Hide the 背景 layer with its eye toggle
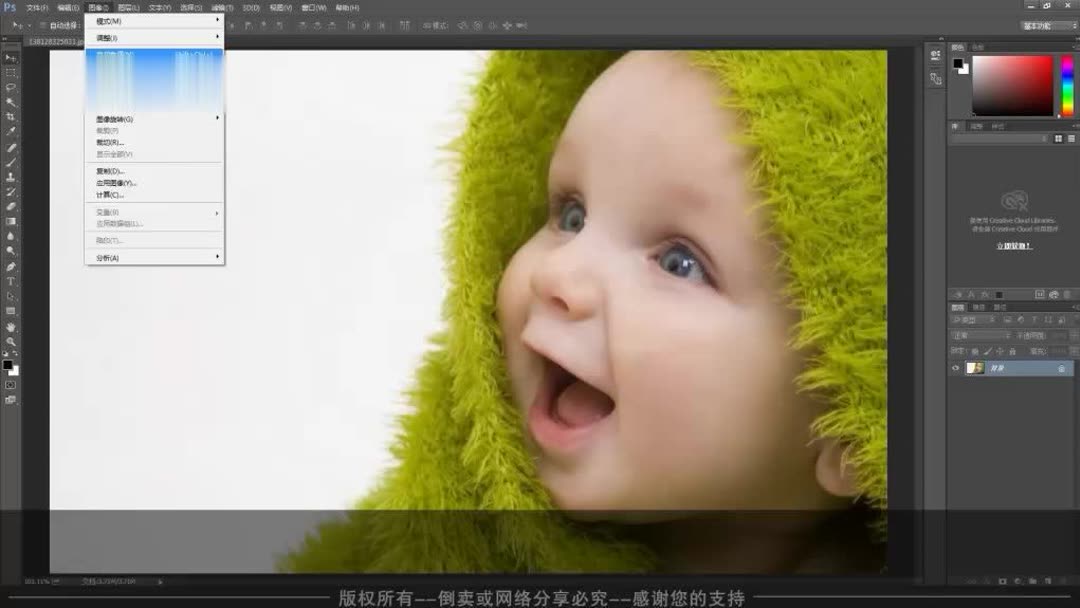The height and width of the screenshot is (608, 1080). point(954,367)
